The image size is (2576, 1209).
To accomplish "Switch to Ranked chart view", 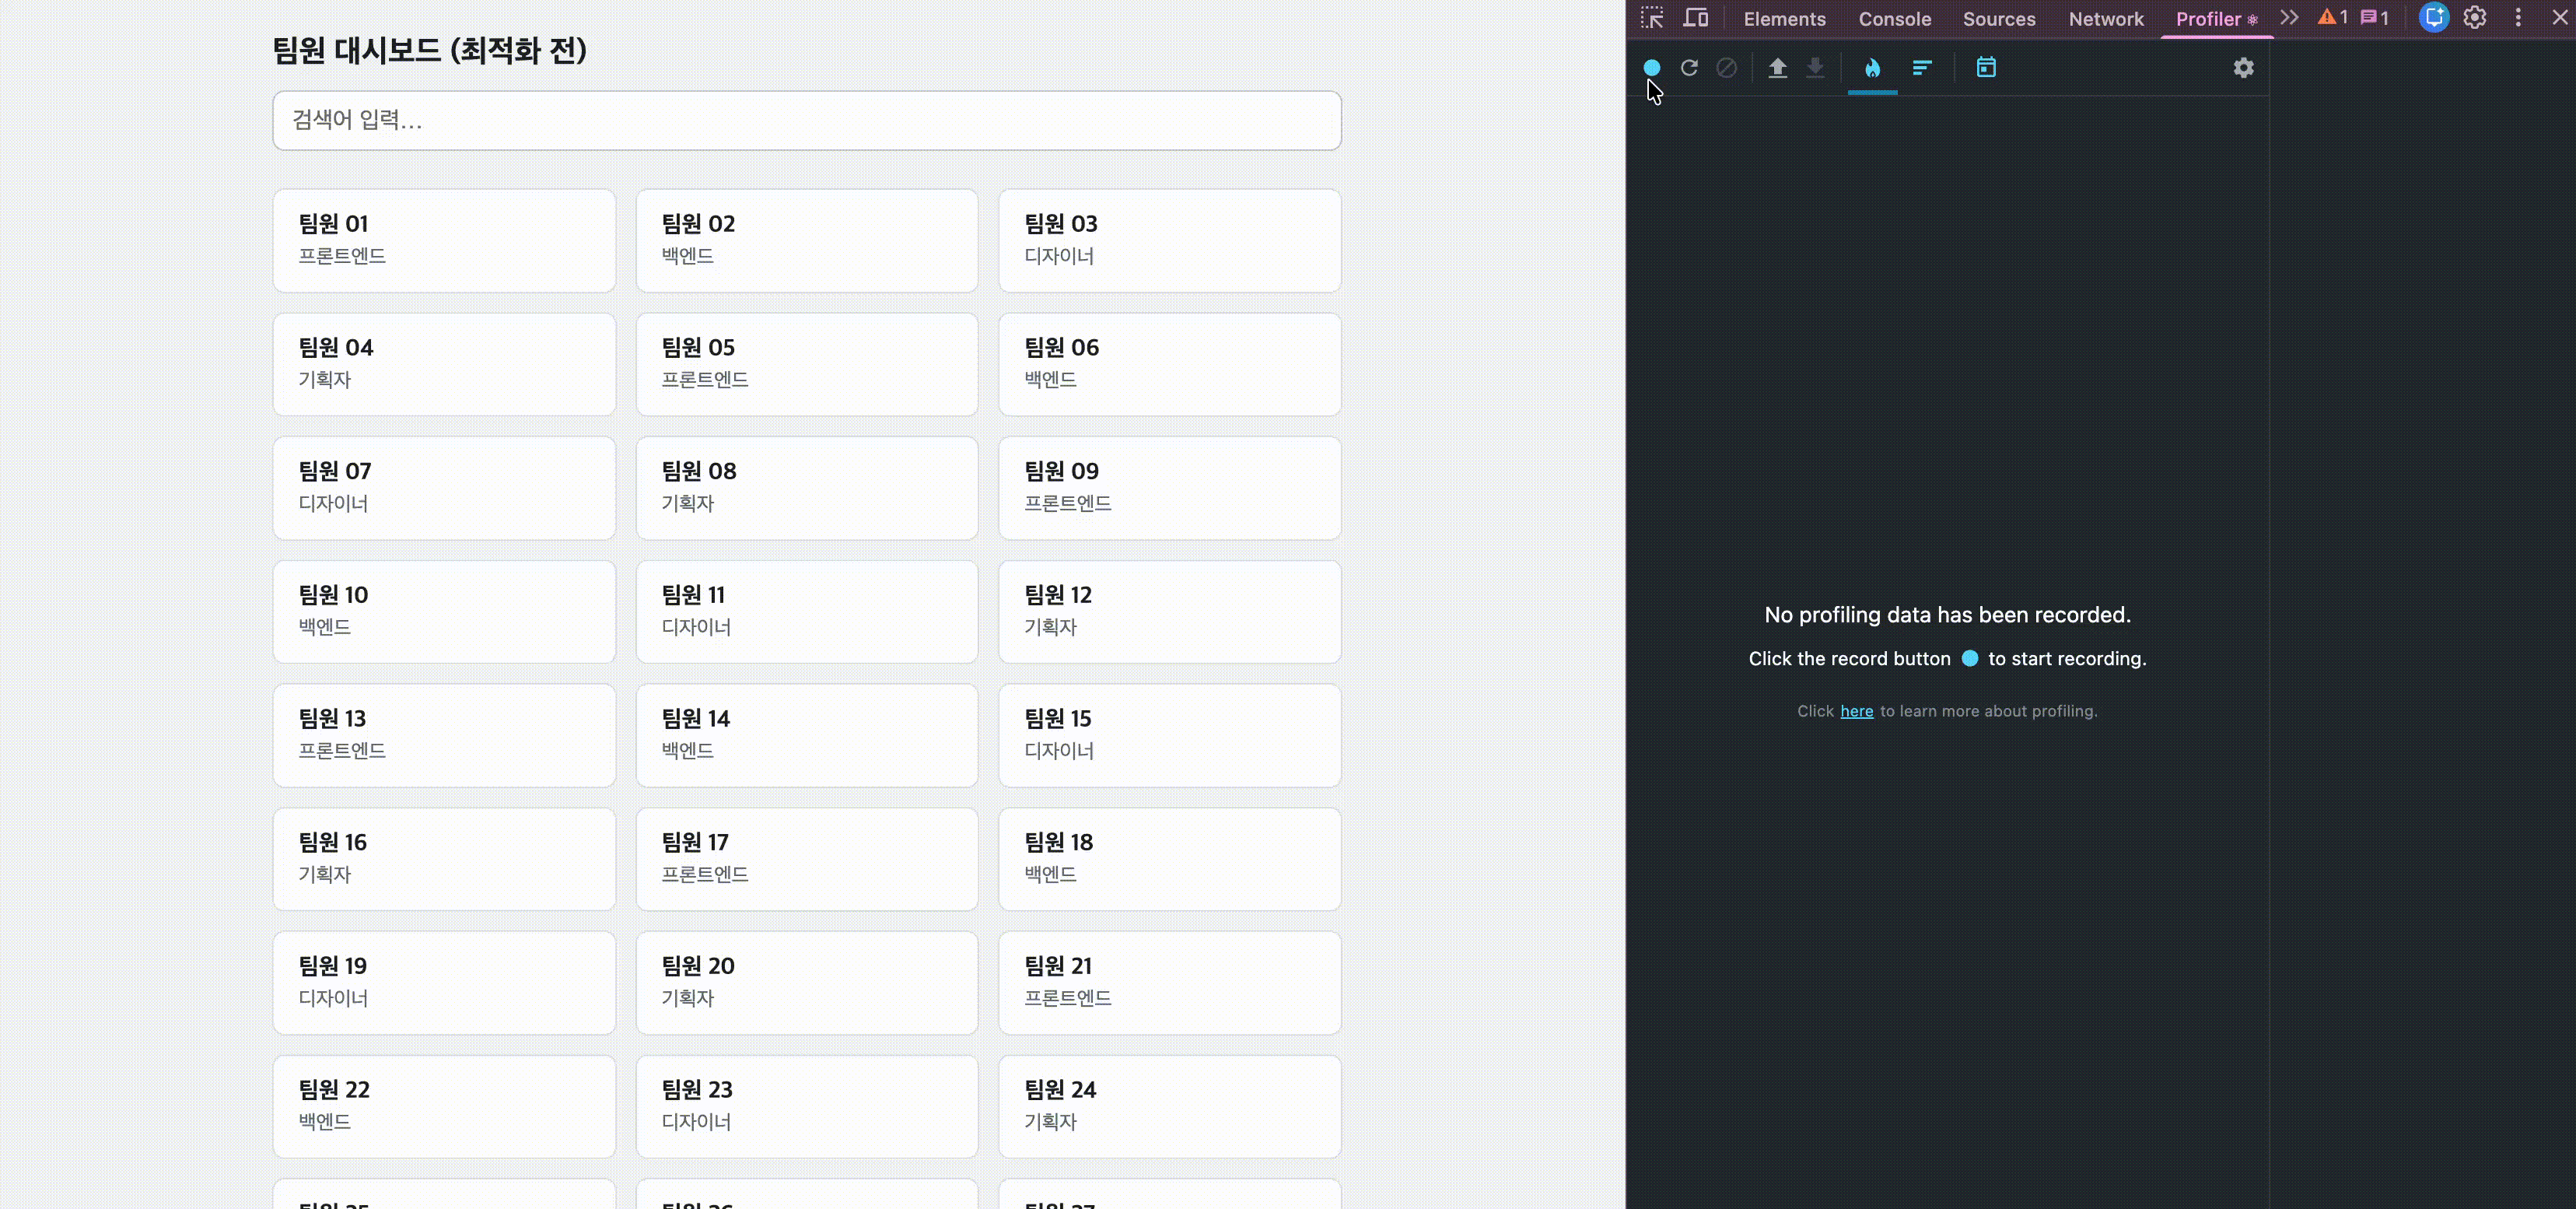I will [1922, 68].
